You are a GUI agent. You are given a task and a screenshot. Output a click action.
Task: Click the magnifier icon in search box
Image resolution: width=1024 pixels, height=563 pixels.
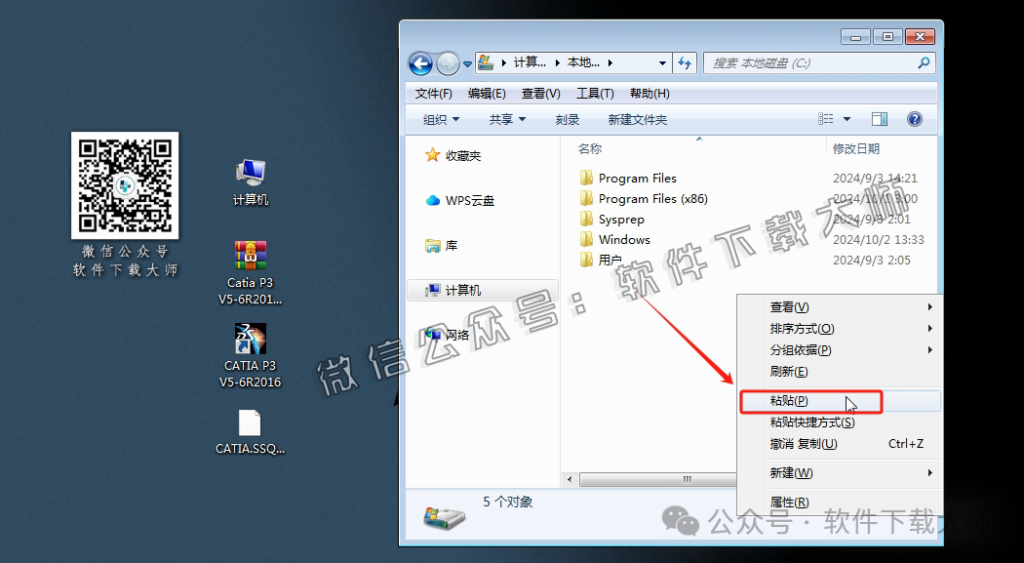tap(923, 63)
